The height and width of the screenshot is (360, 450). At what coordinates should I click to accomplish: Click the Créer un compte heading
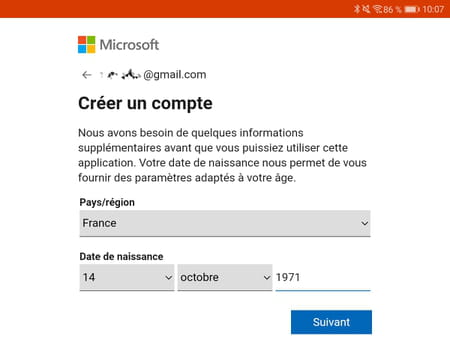click(x=145, y=103)
